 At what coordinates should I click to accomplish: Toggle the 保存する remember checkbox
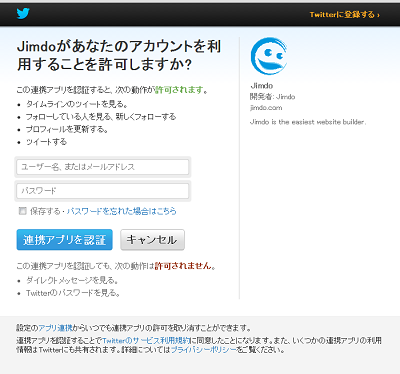click(23, 211)
